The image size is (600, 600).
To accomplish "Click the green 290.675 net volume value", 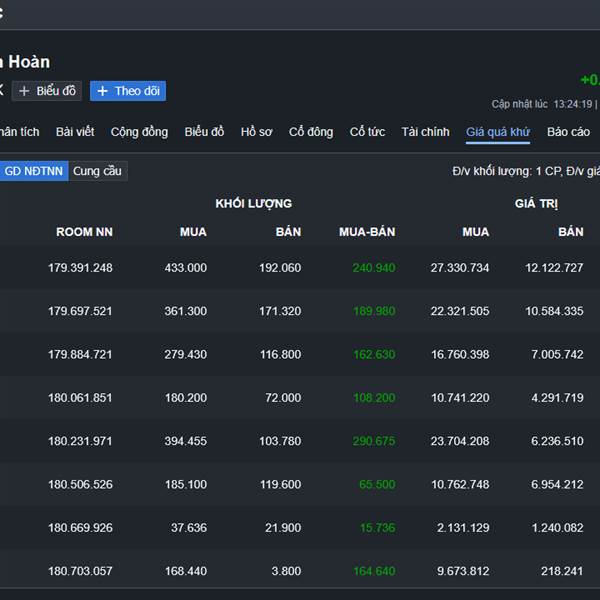I will click(x=374, y=441).
